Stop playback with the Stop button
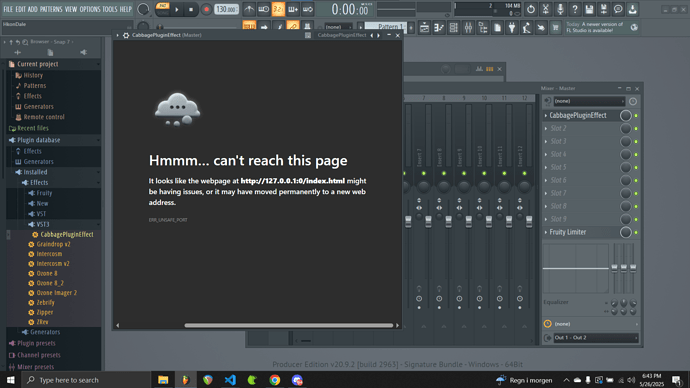Image resolution: width=690 pixels, height=388 pixels. pyautogui.click(x=191, y=9)
